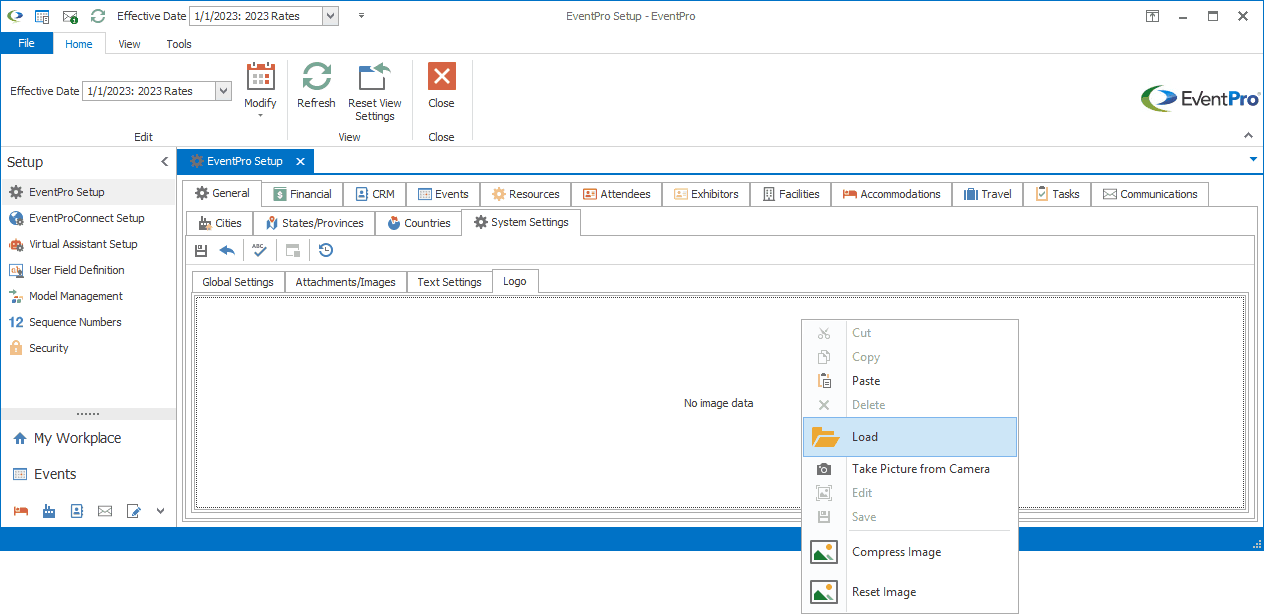Switch to the Tools ribbon tab
The height and width of the screenshot is (614, 1264).
[x=179, y=44]
